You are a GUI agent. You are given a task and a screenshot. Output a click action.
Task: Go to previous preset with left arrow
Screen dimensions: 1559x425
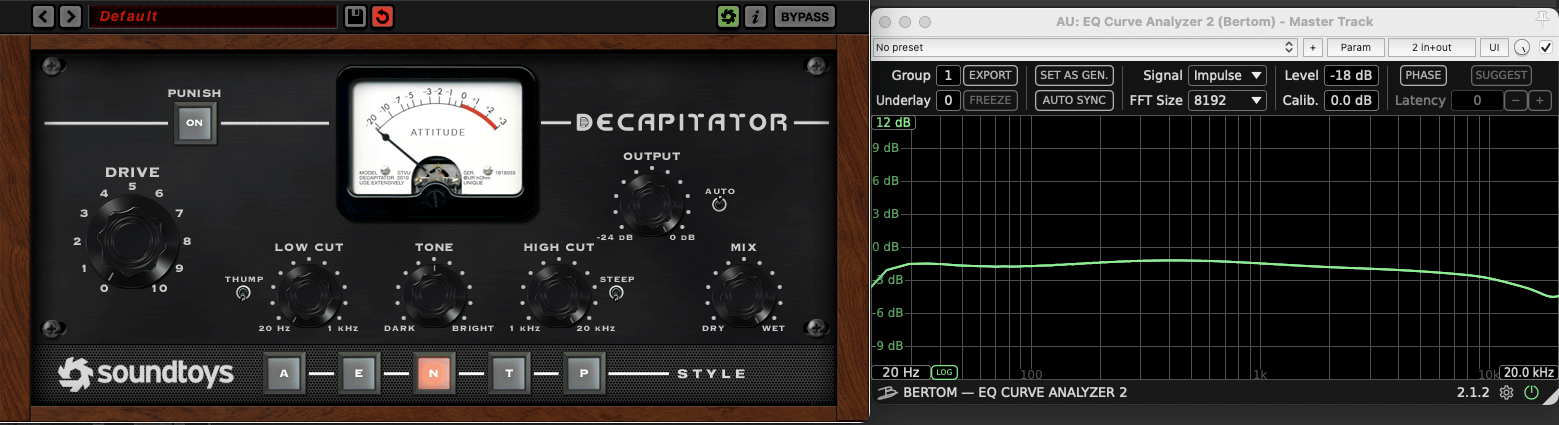43,16
